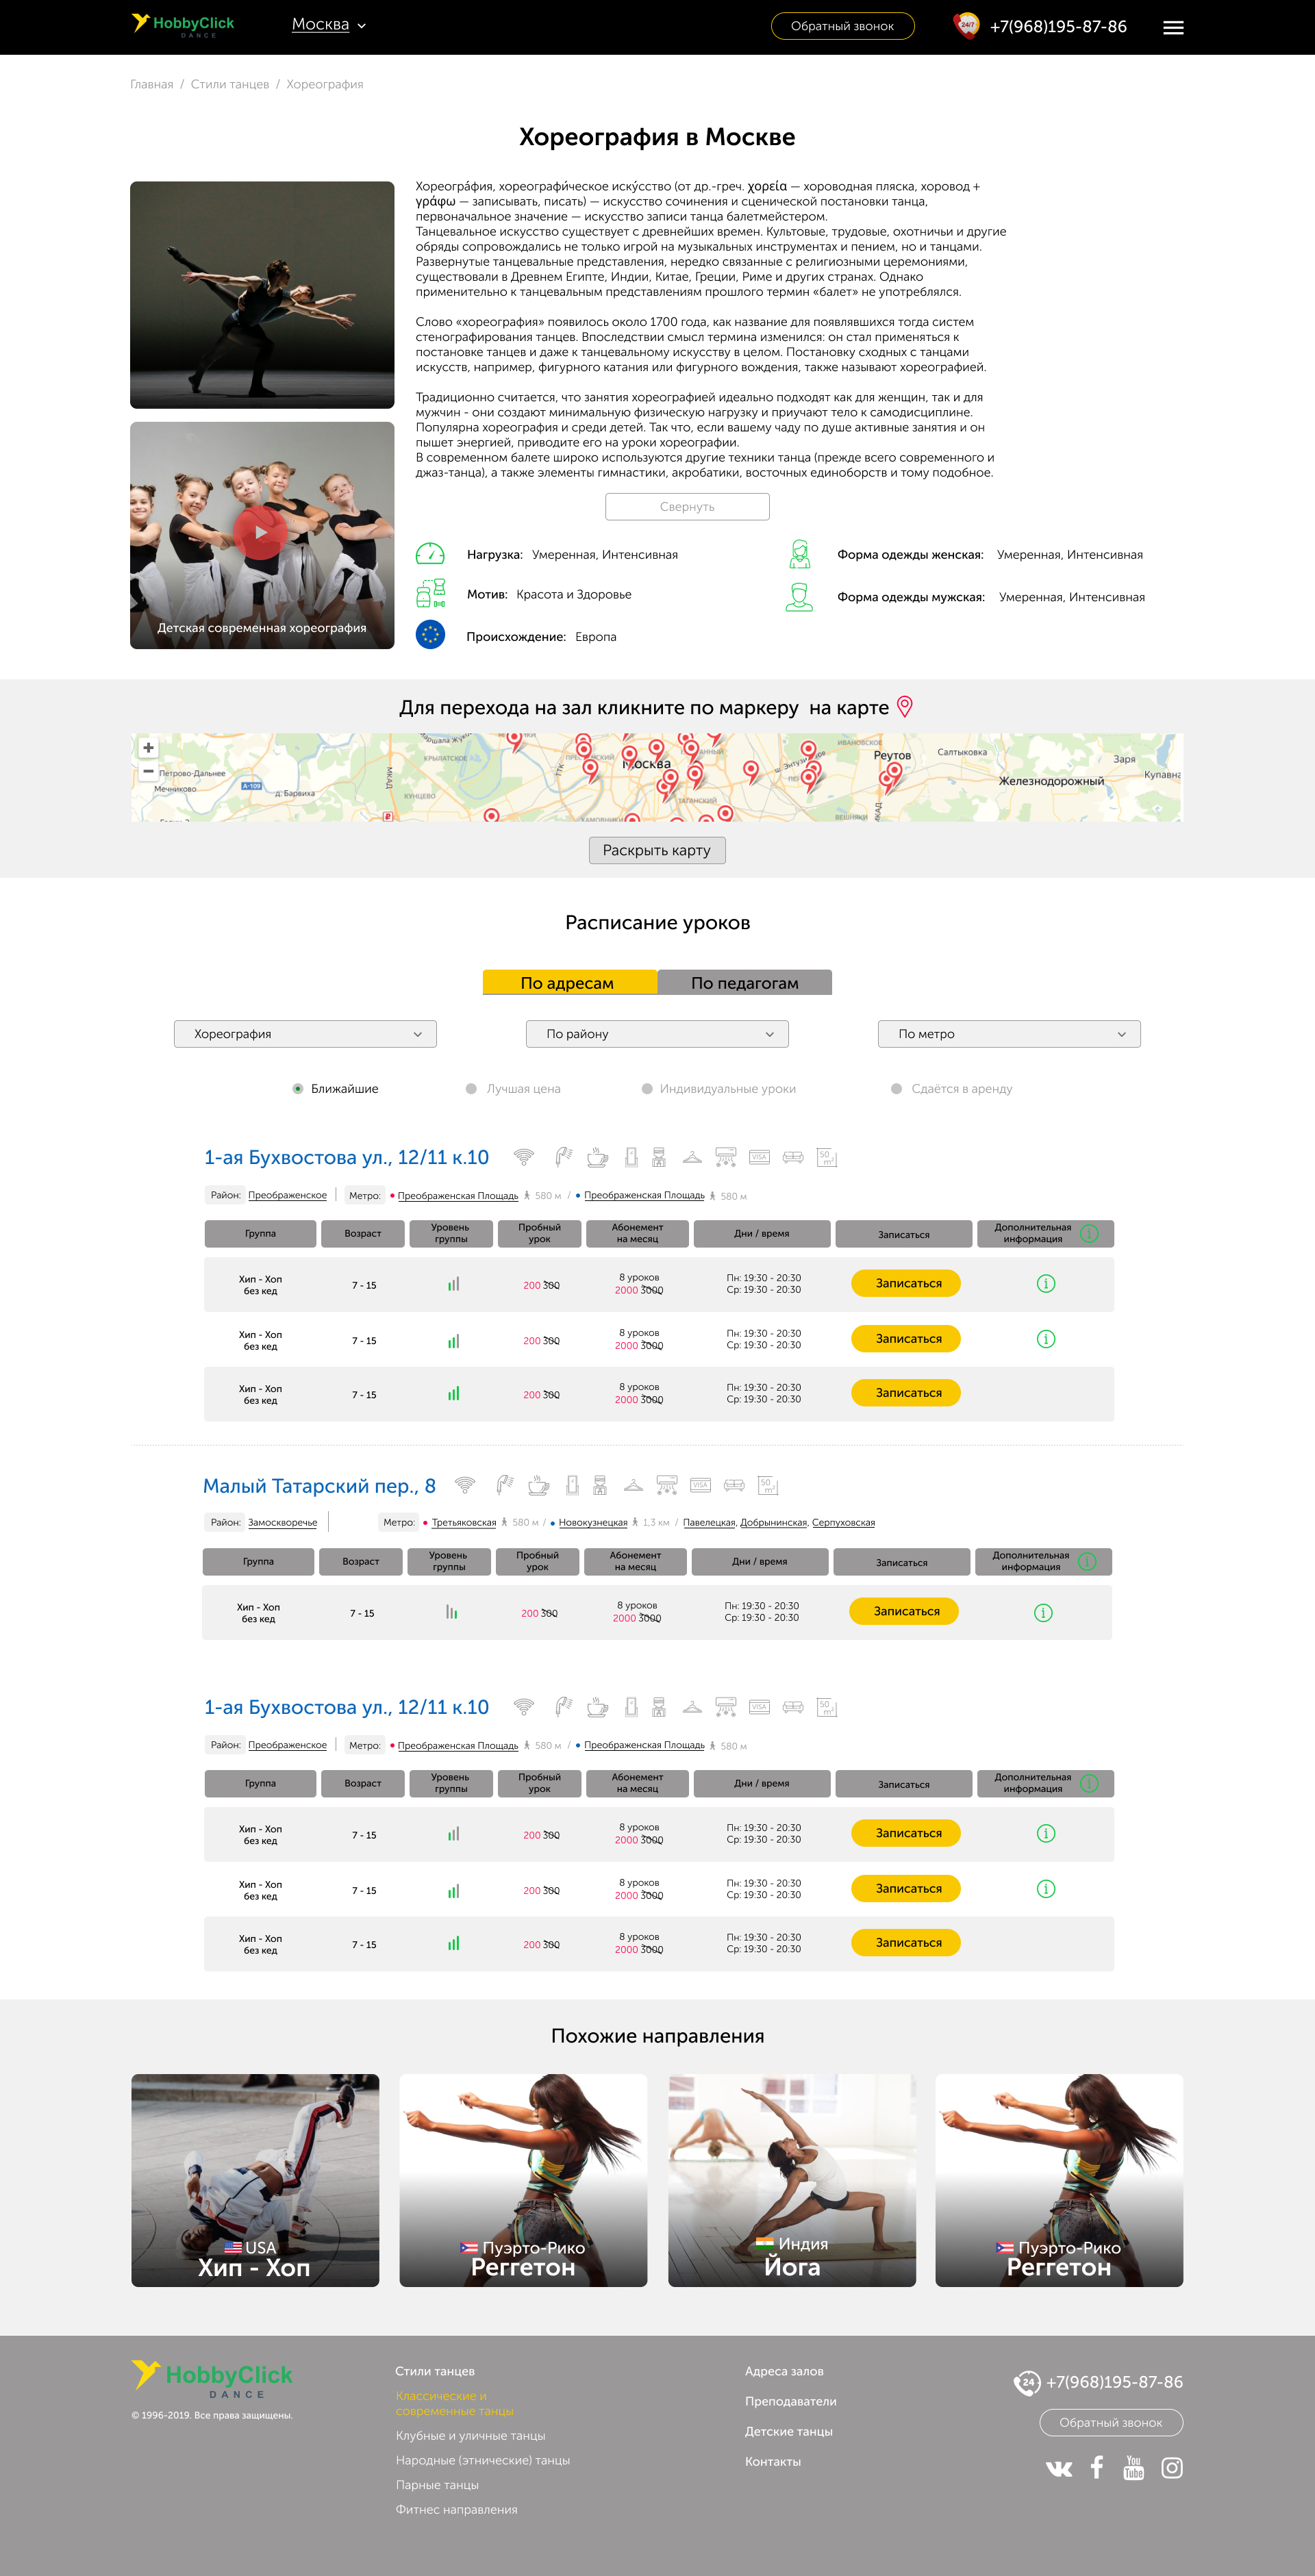Click the Свернуть button under description
Screen dimensions: 1315x2576
(x=687, y=507)
